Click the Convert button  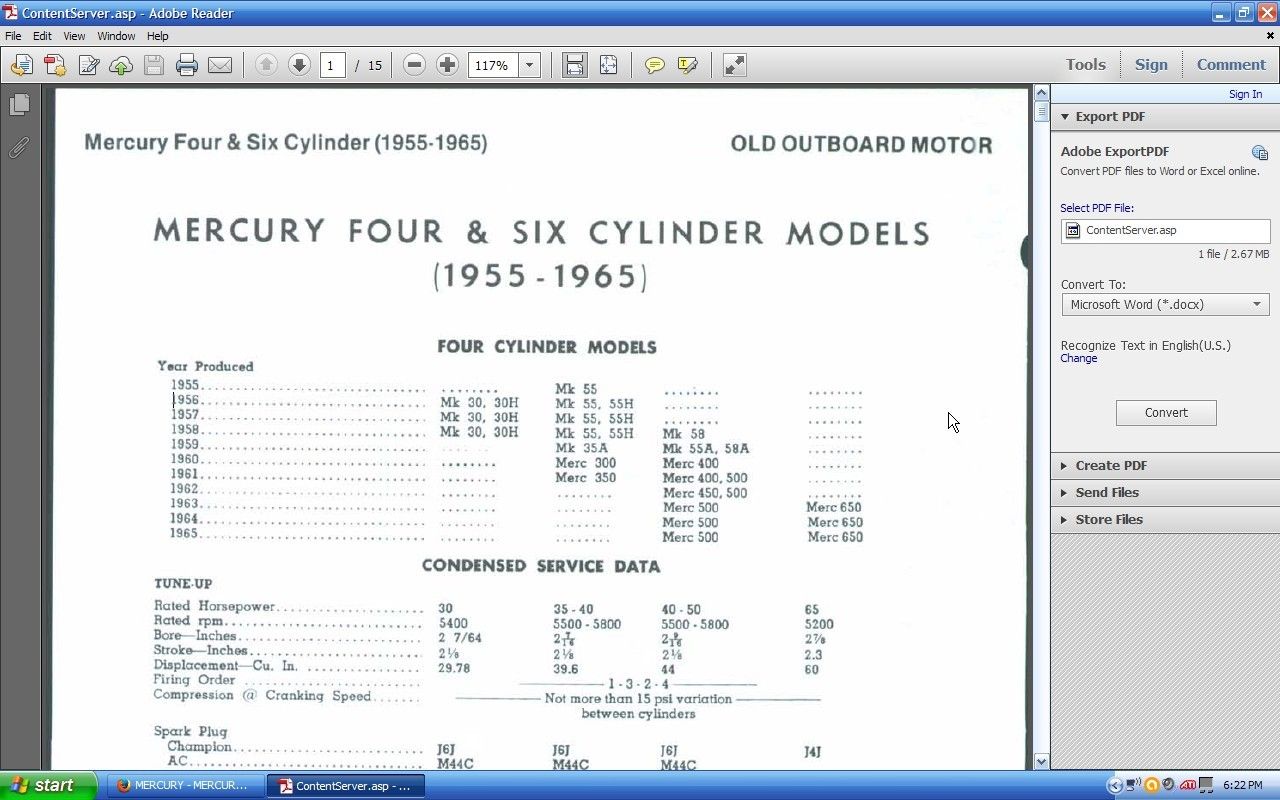click(x=1166, y=412)
